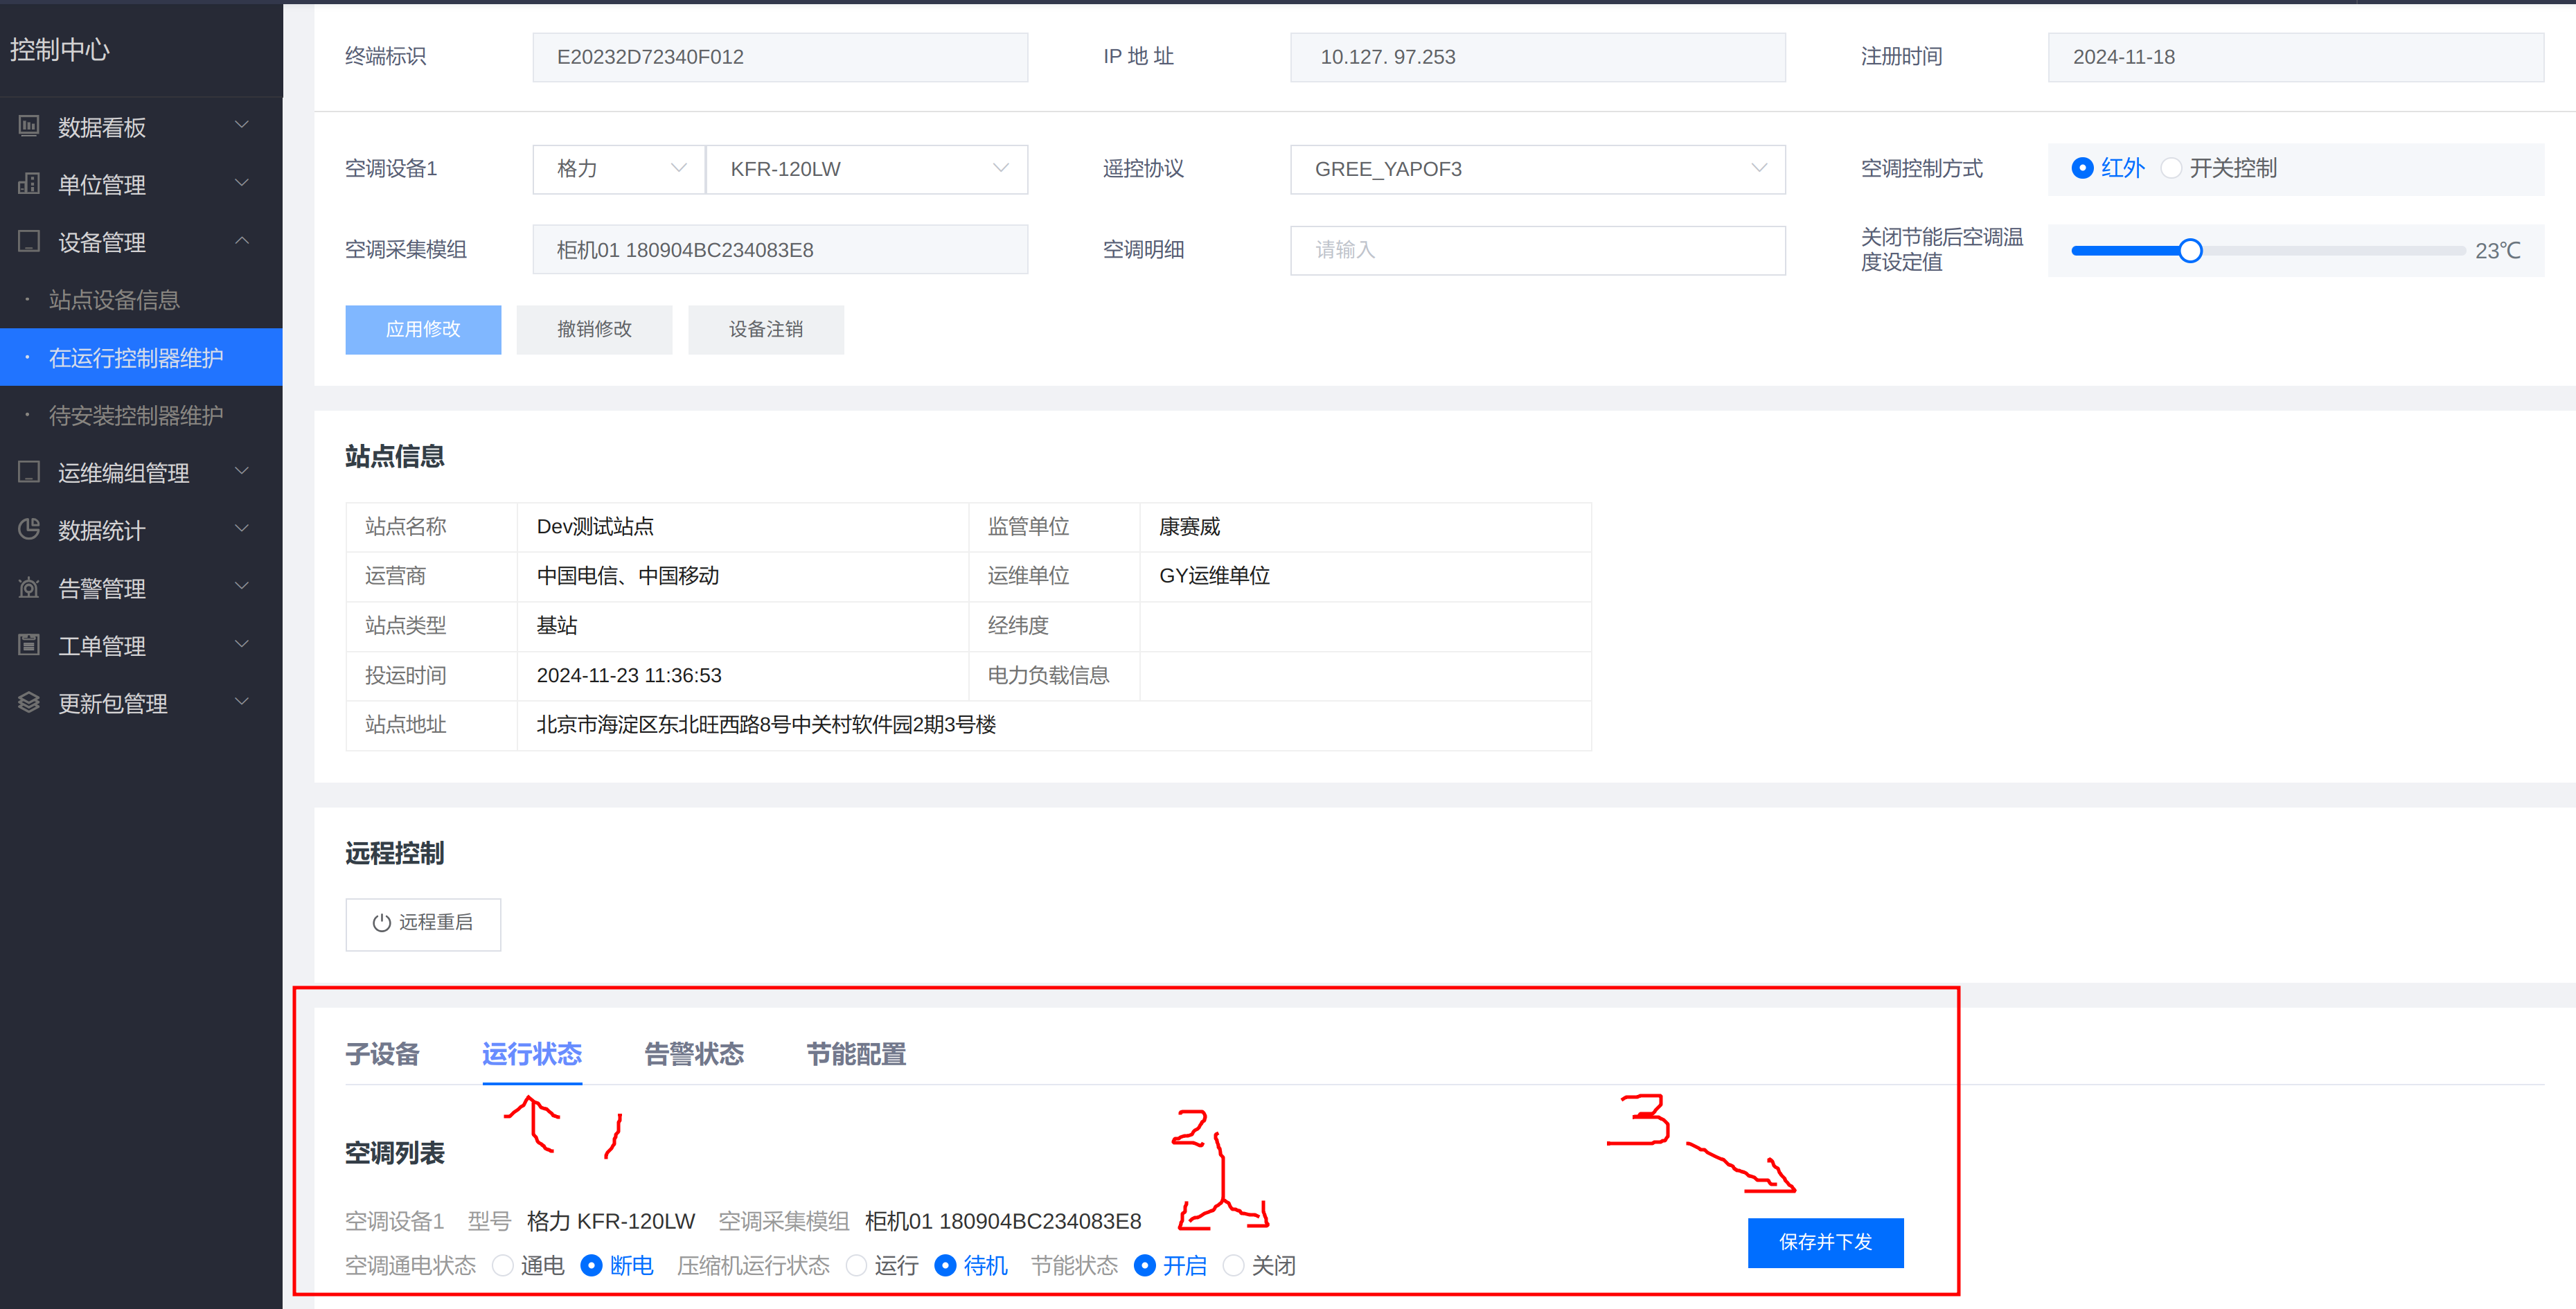Screen dimensions: 2576x1309
Task: Click the 数据看板 dashboard sidebar icon
Action: (29, 126)
